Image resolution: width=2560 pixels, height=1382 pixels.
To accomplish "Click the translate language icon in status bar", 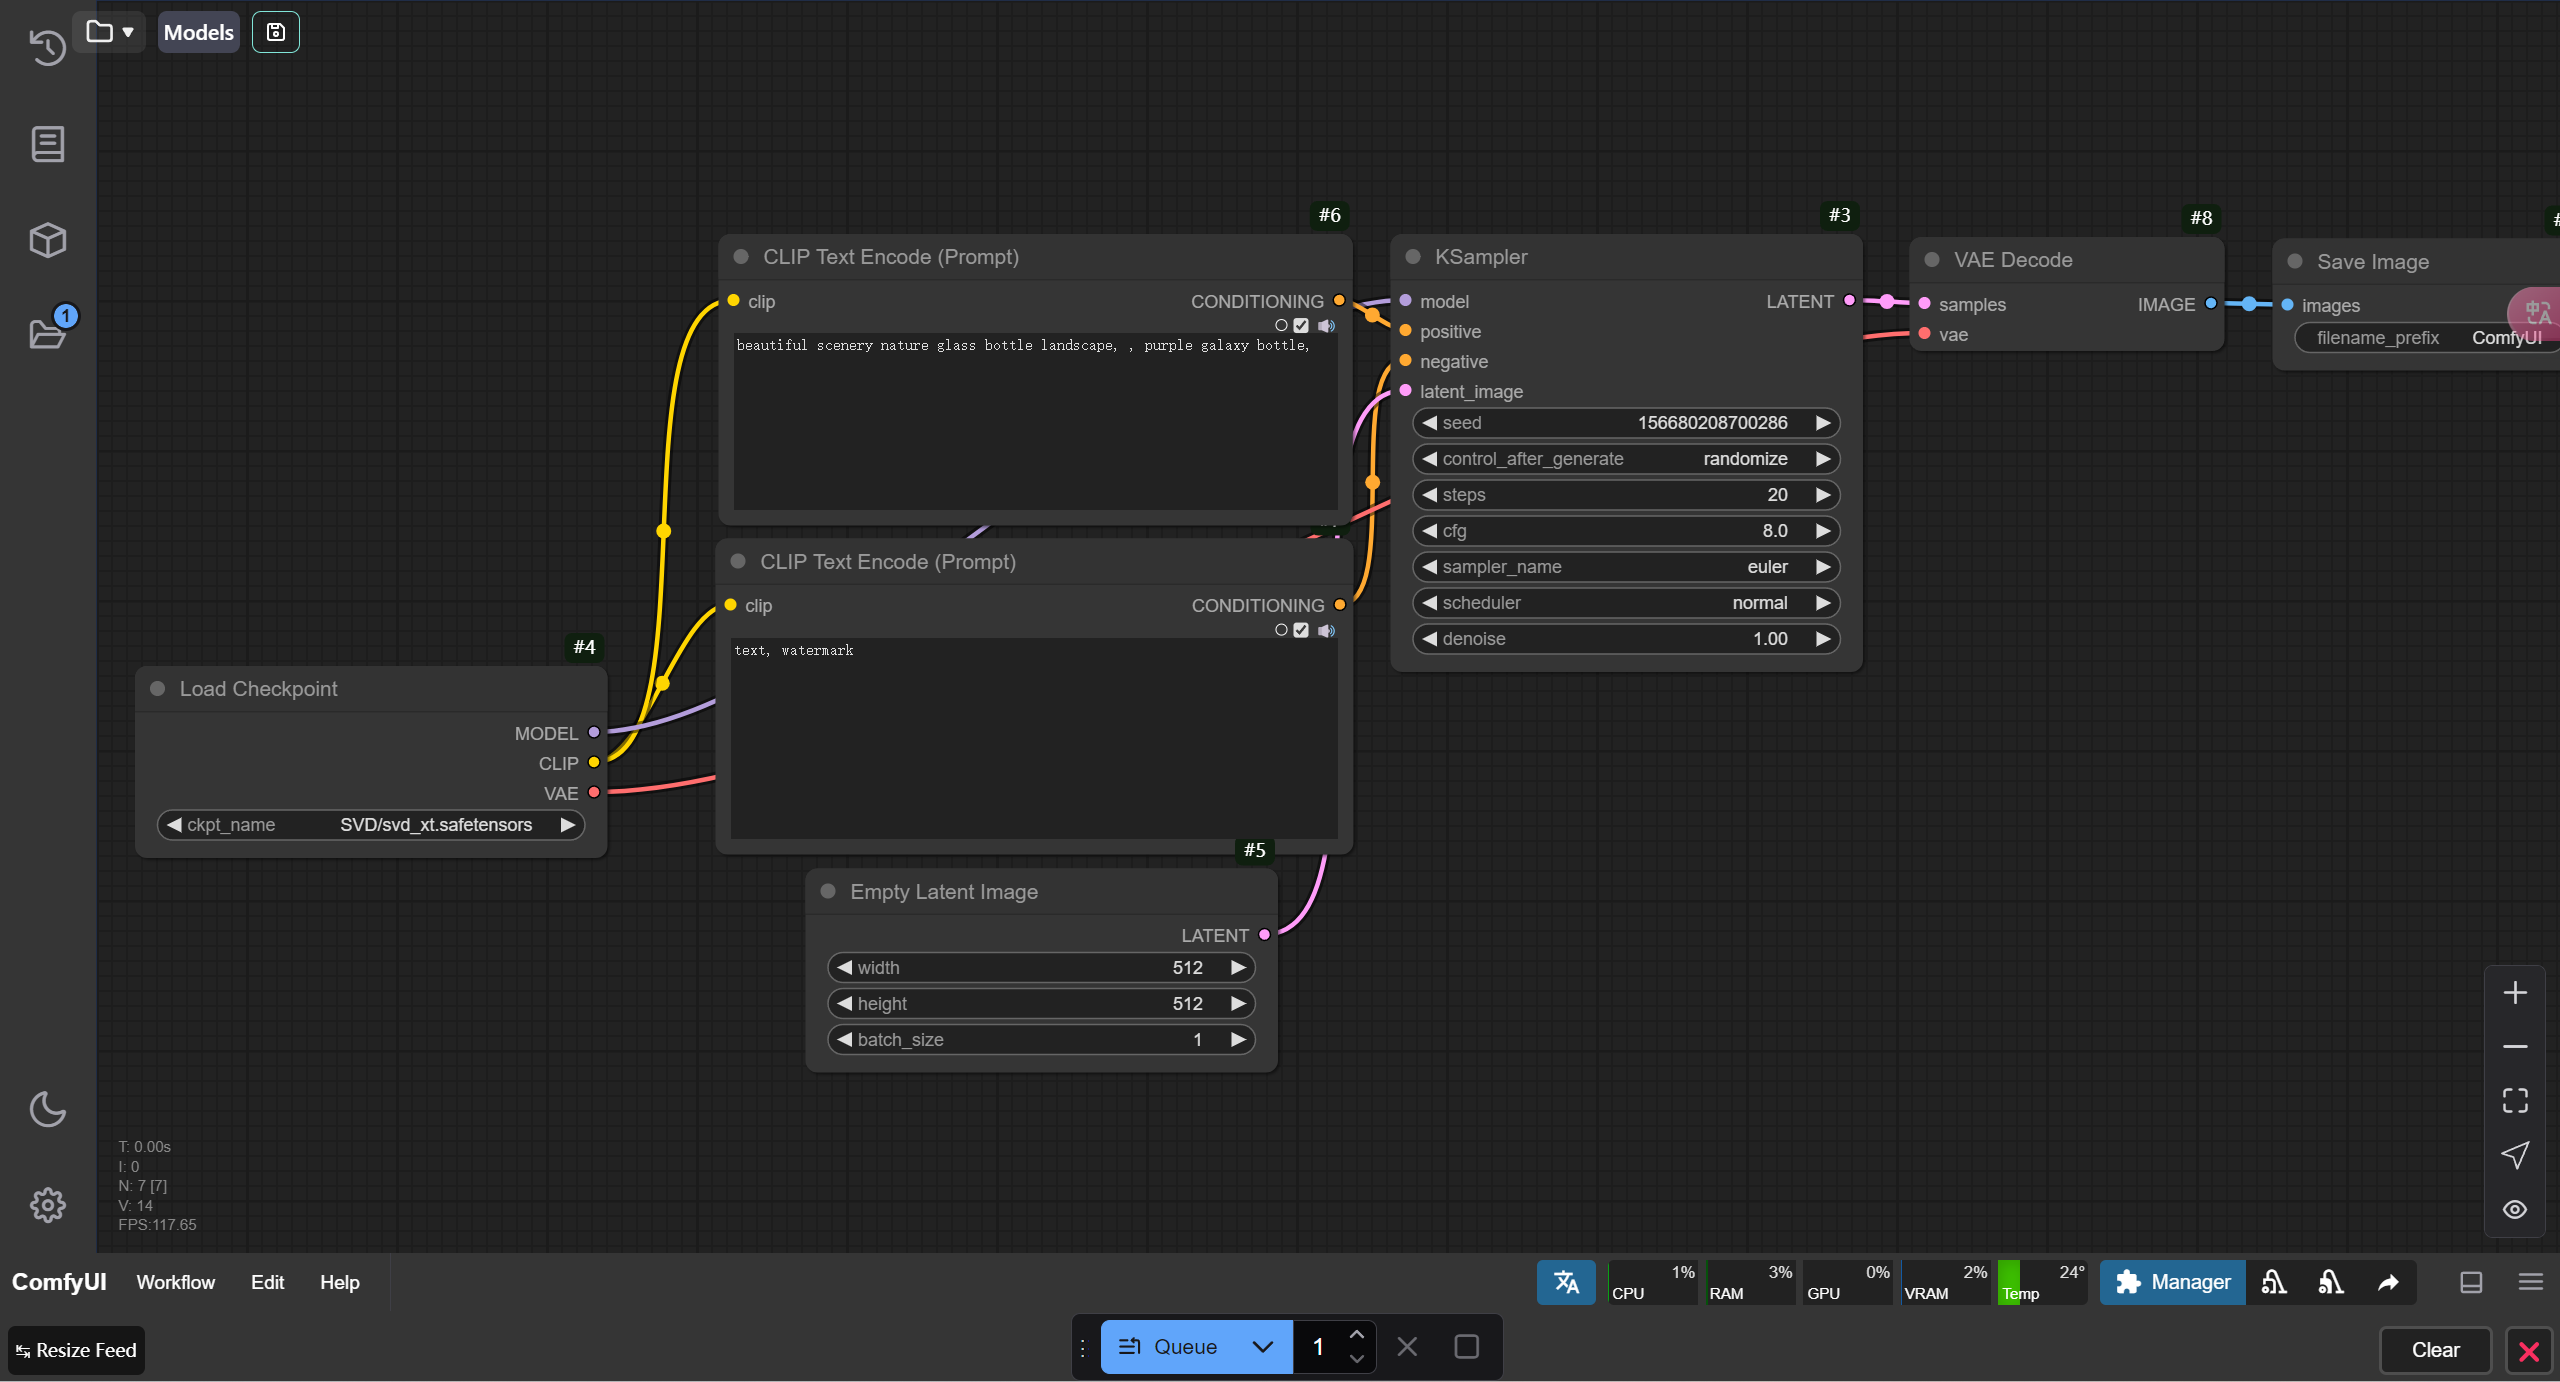I will (x=1566, y=1282).
